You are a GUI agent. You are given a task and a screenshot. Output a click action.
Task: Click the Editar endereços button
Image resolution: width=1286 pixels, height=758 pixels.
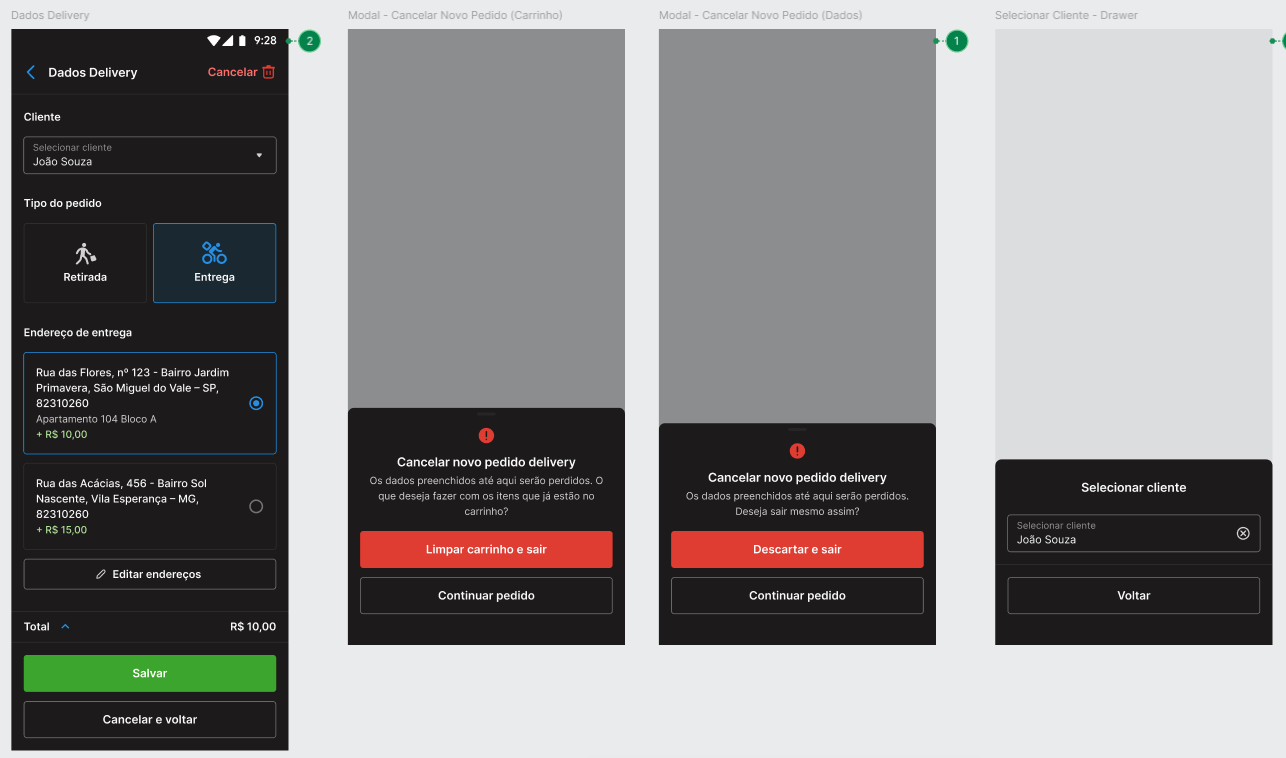tap(150, 574)
